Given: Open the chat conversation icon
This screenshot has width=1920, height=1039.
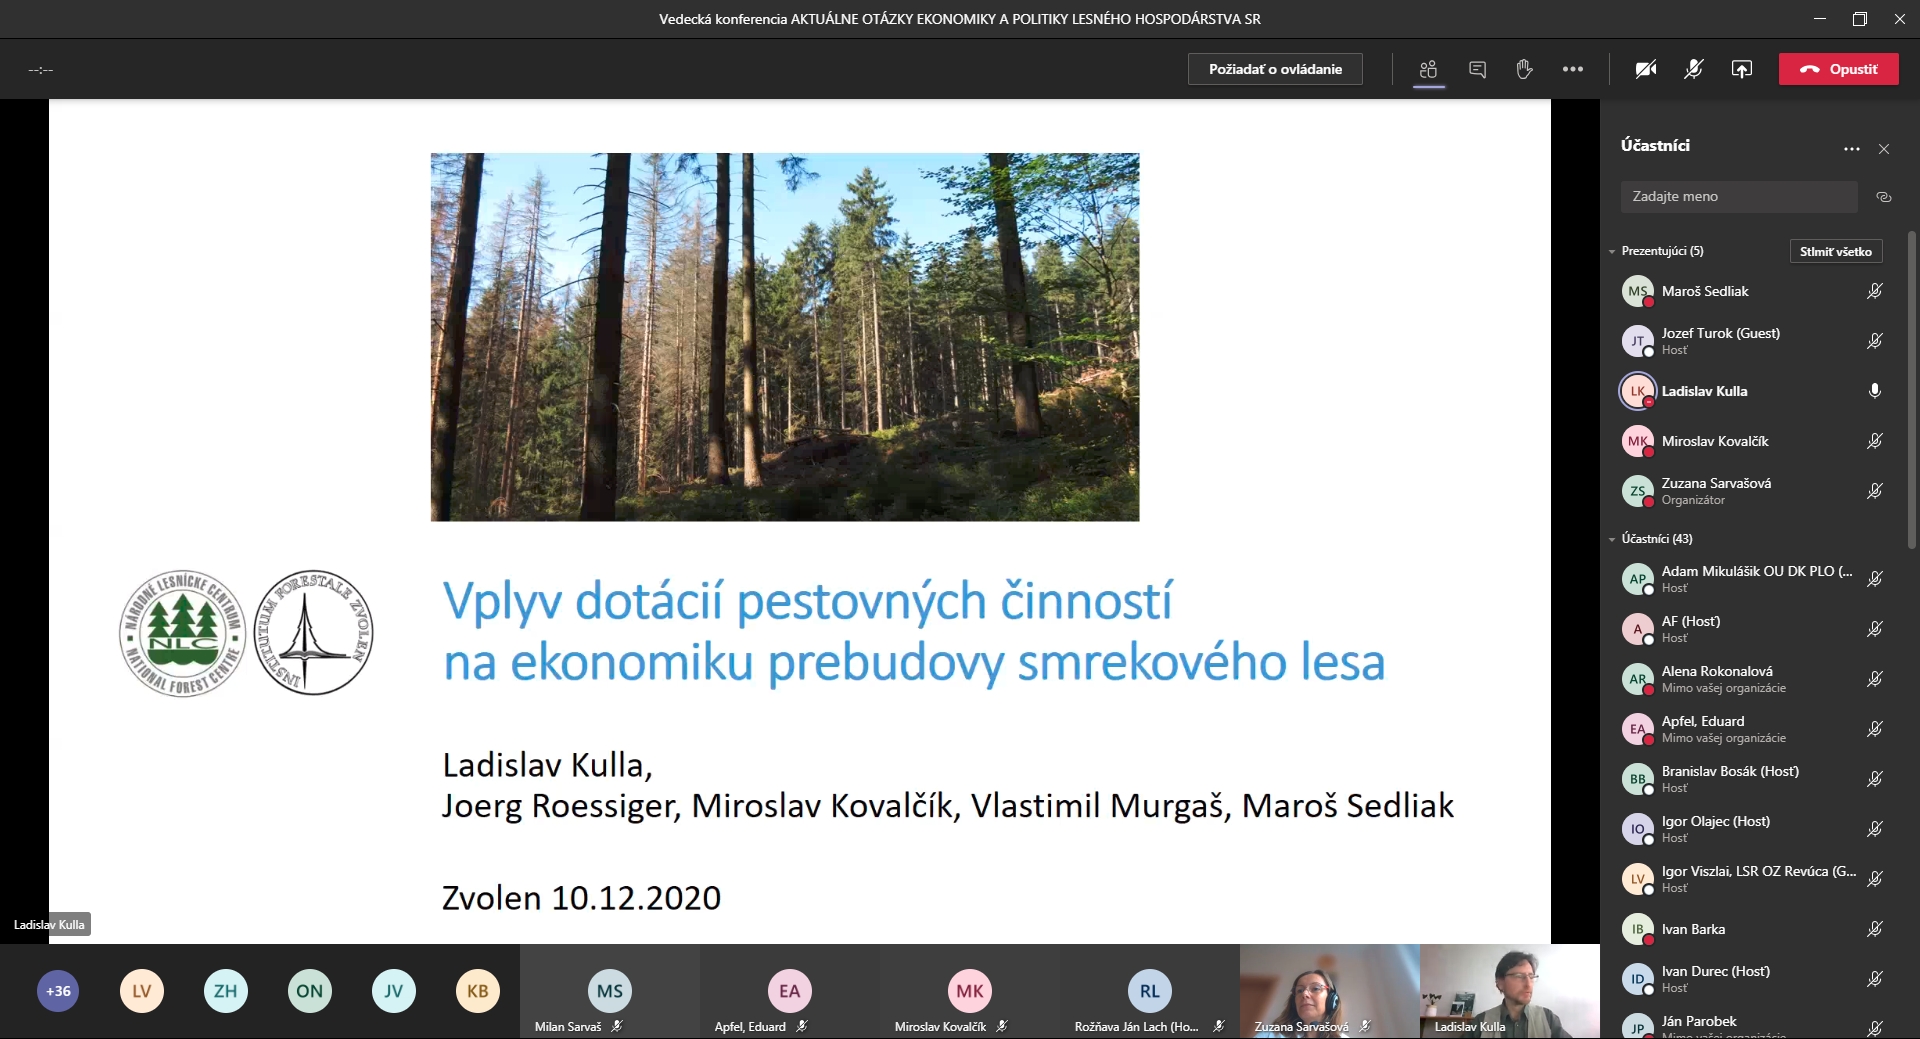Looking at the screenshot, I should point(1477,69).
